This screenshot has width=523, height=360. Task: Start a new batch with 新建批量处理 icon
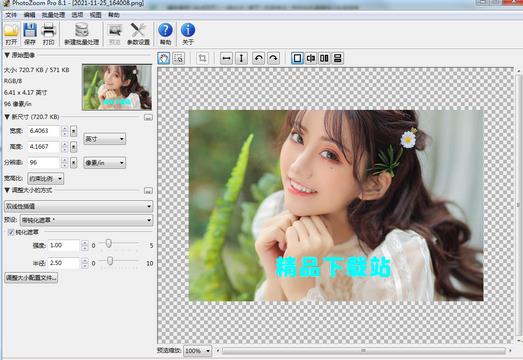tap(82, 34)
